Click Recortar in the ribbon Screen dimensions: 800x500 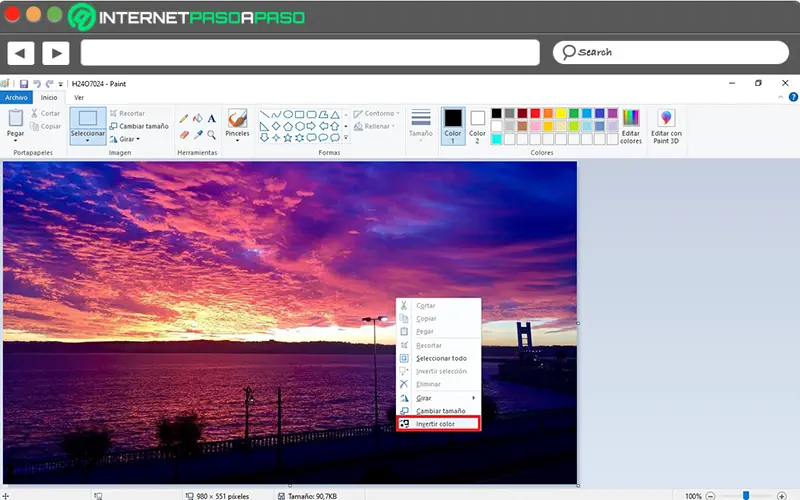(128, 113)
